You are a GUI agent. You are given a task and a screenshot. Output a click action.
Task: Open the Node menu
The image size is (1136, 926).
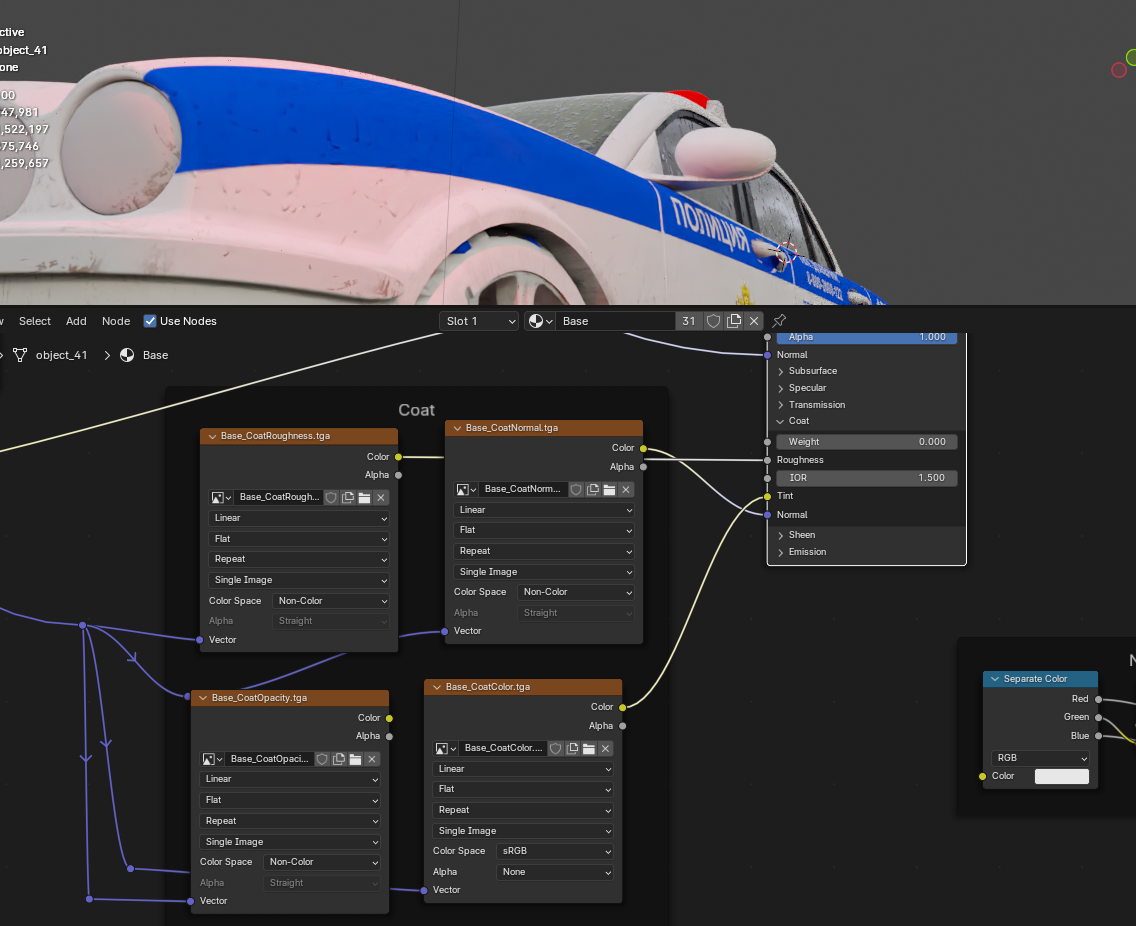pos(116,321)
